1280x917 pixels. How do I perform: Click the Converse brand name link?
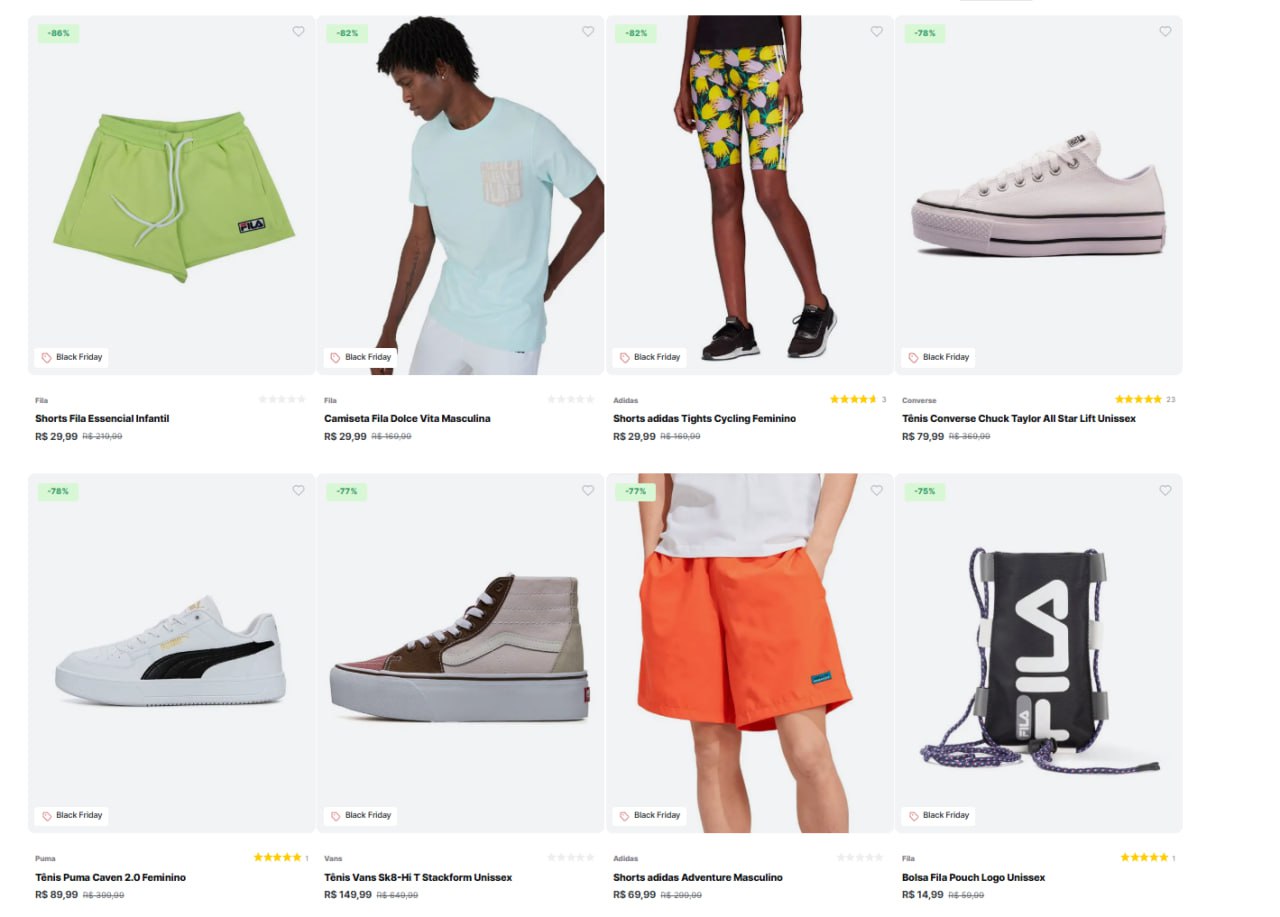(x=918, y=399)
